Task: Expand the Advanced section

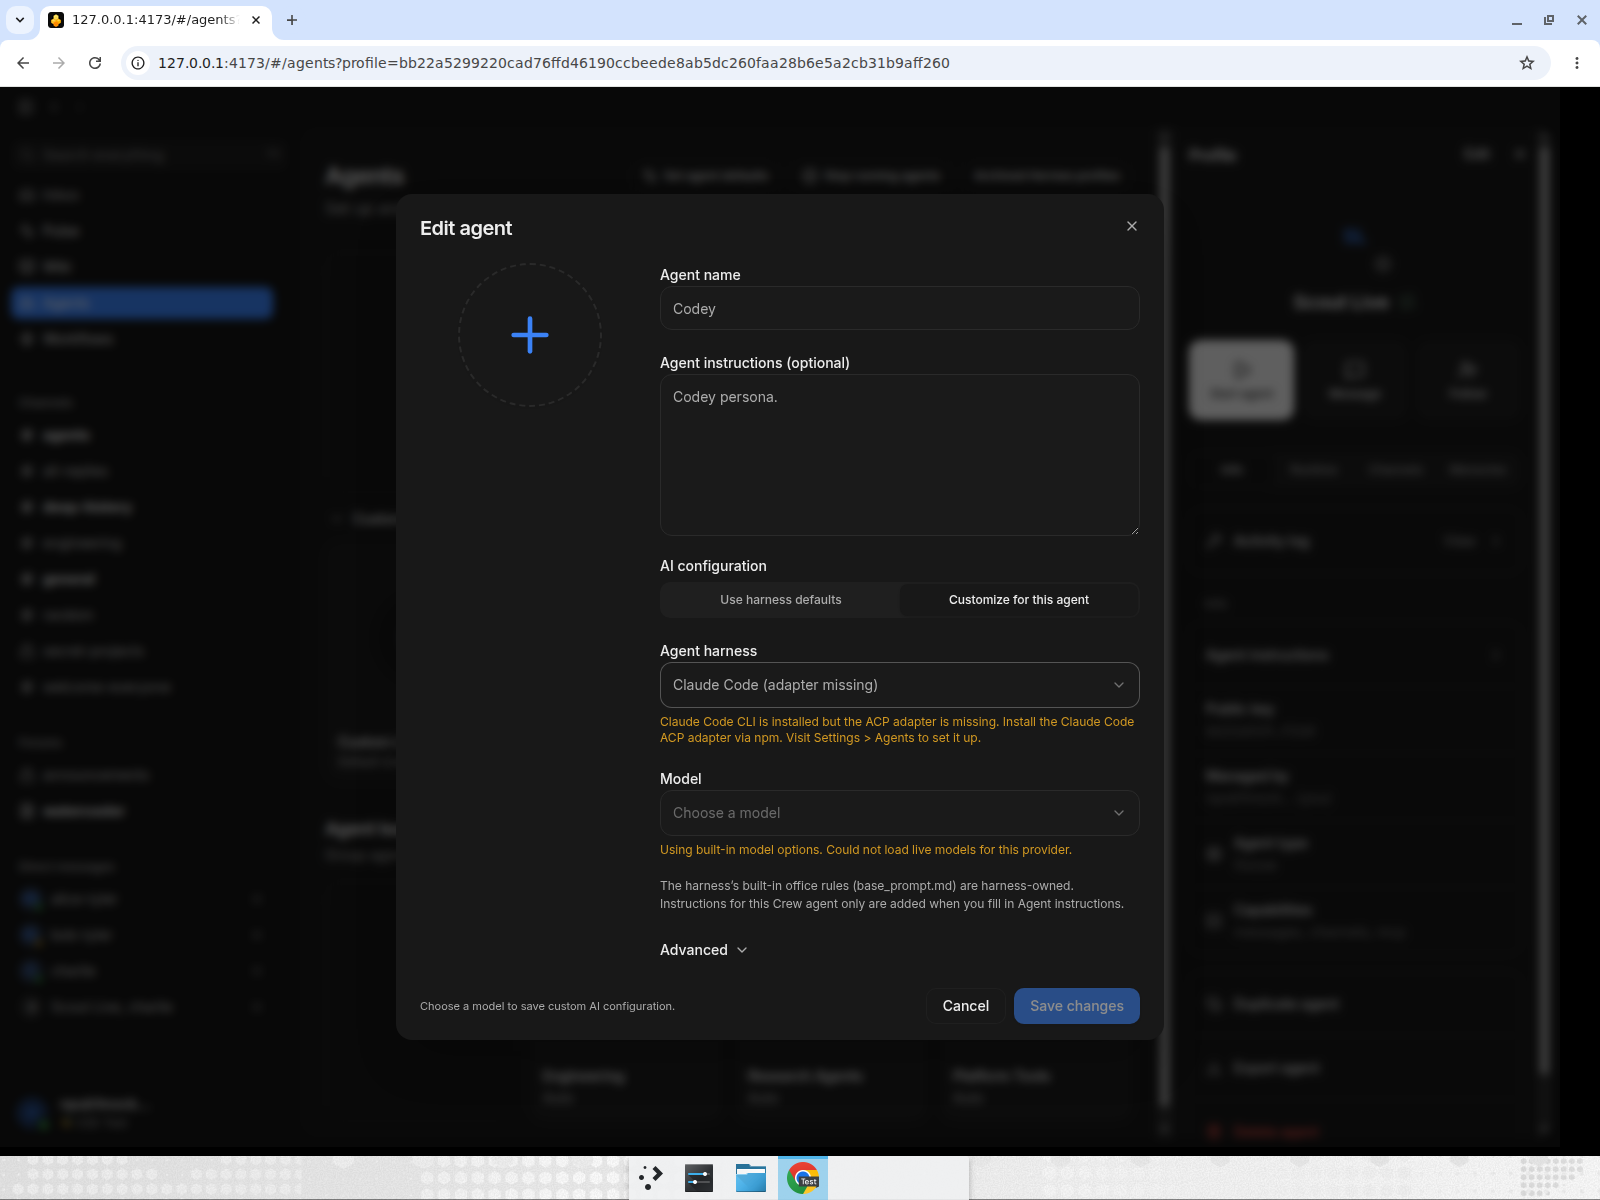Action: tap(704, 950)
